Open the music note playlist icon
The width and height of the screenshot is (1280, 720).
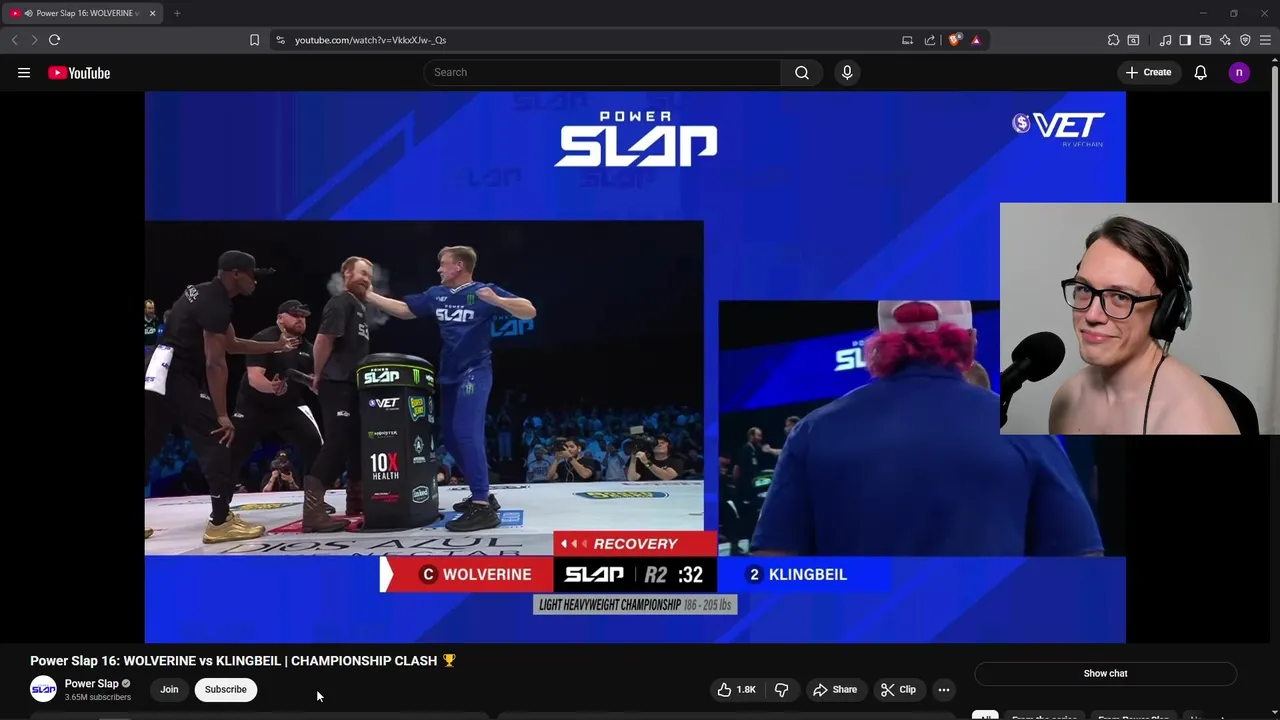1165,40
